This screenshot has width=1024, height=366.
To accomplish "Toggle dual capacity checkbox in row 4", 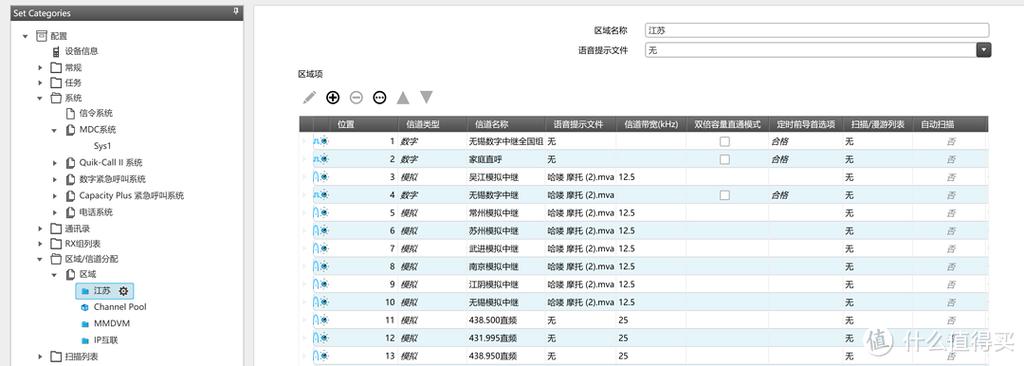I will [725, 195].
